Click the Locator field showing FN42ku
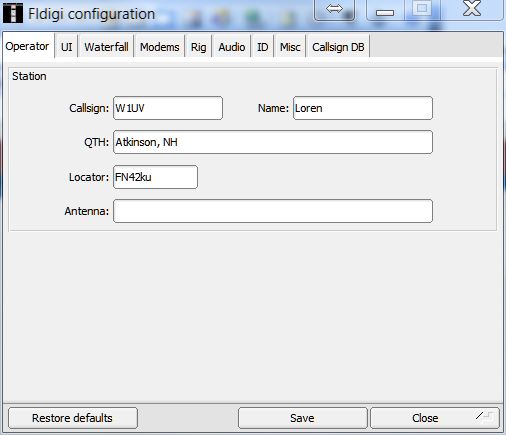Image resolution: width=506 pixels, height=435 pixels. tap(155, 177)
